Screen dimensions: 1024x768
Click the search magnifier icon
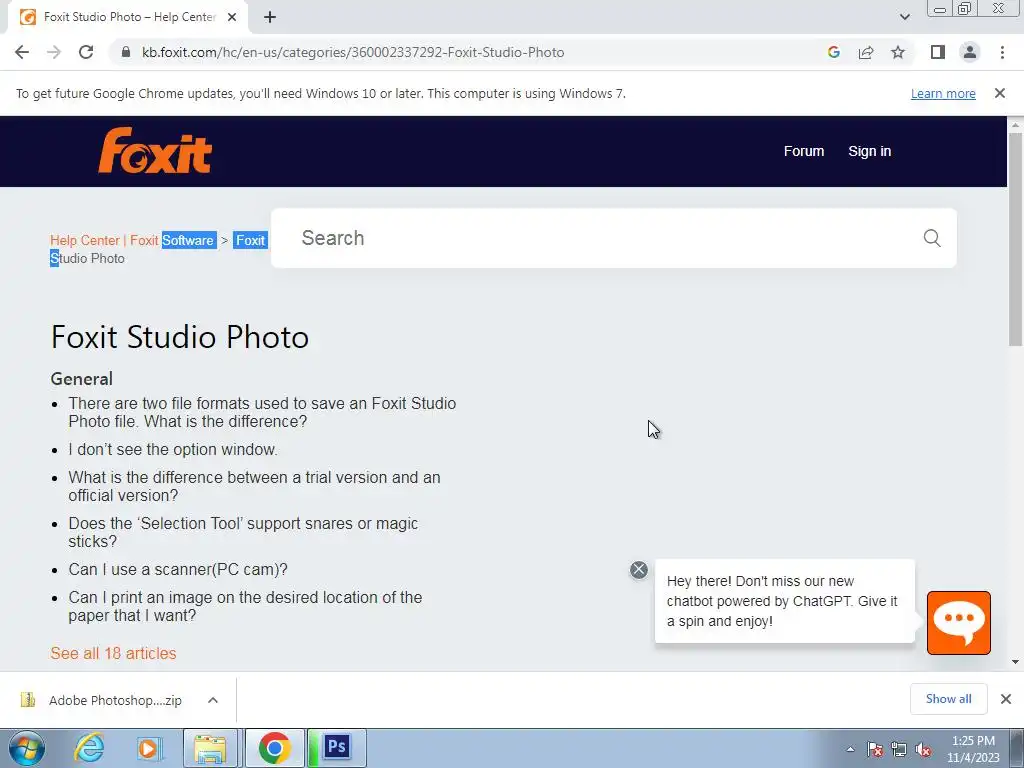point(932,238)
